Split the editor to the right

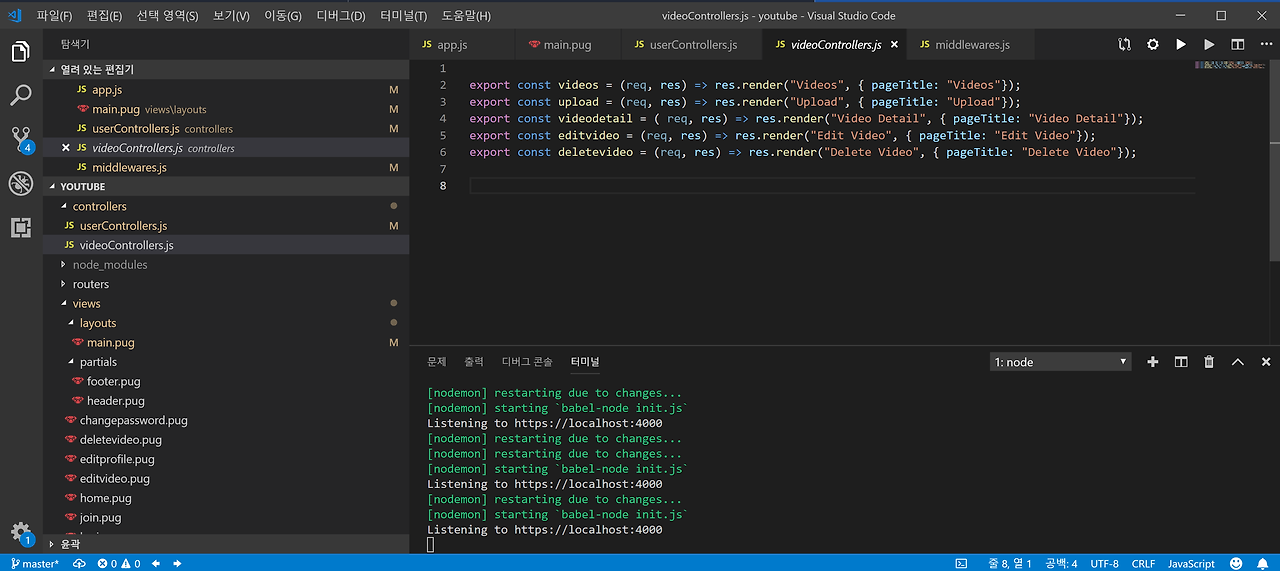1237,45
